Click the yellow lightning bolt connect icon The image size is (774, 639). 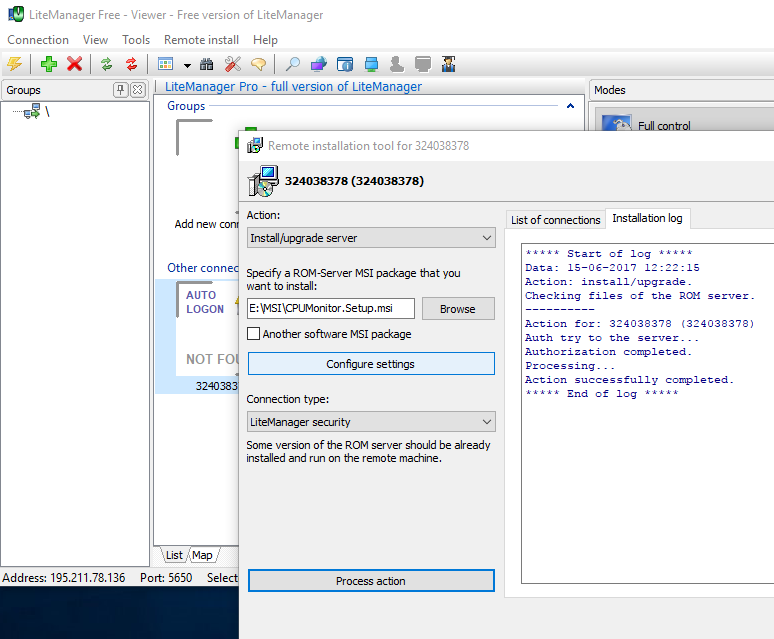tap(15, 64)
